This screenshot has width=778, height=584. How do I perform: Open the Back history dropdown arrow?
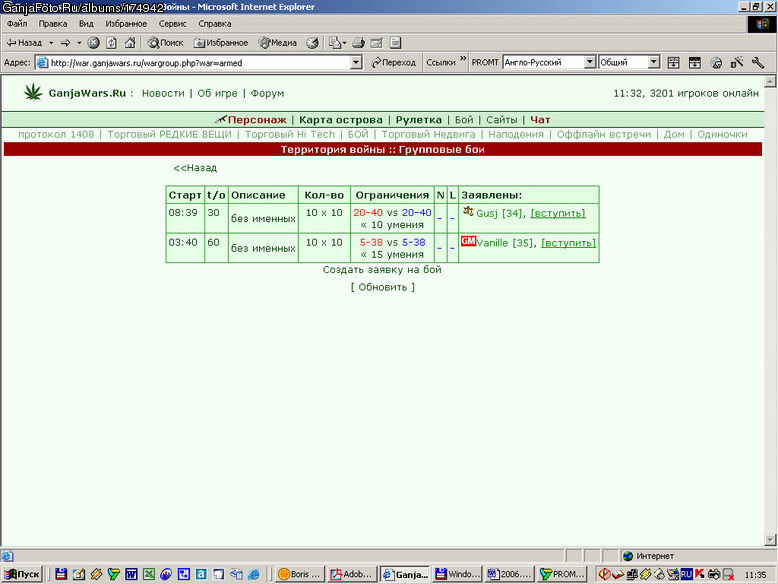[x=51, y=43]
